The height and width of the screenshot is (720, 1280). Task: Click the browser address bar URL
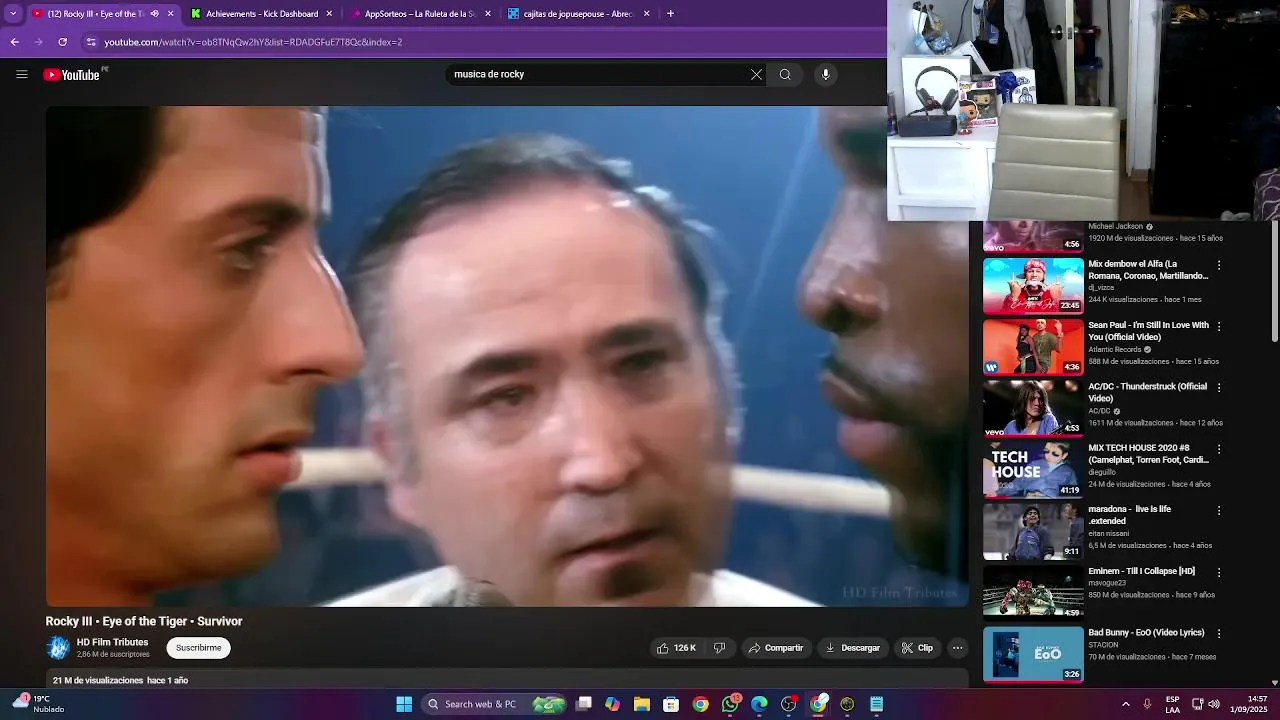253,42
